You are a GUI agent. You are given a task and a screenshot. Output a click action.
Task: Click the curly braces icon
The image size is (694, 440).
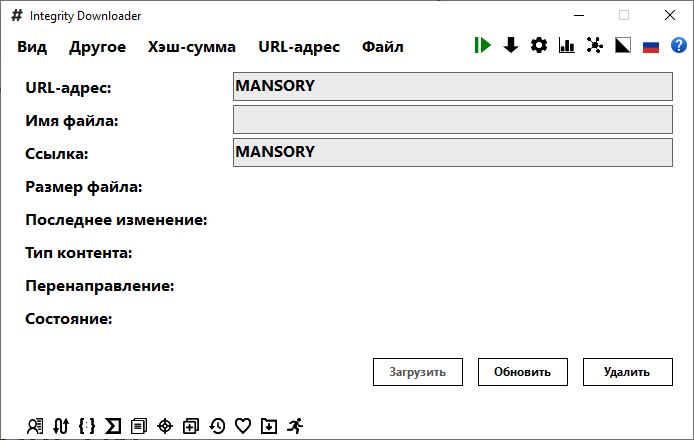[87, 426]
